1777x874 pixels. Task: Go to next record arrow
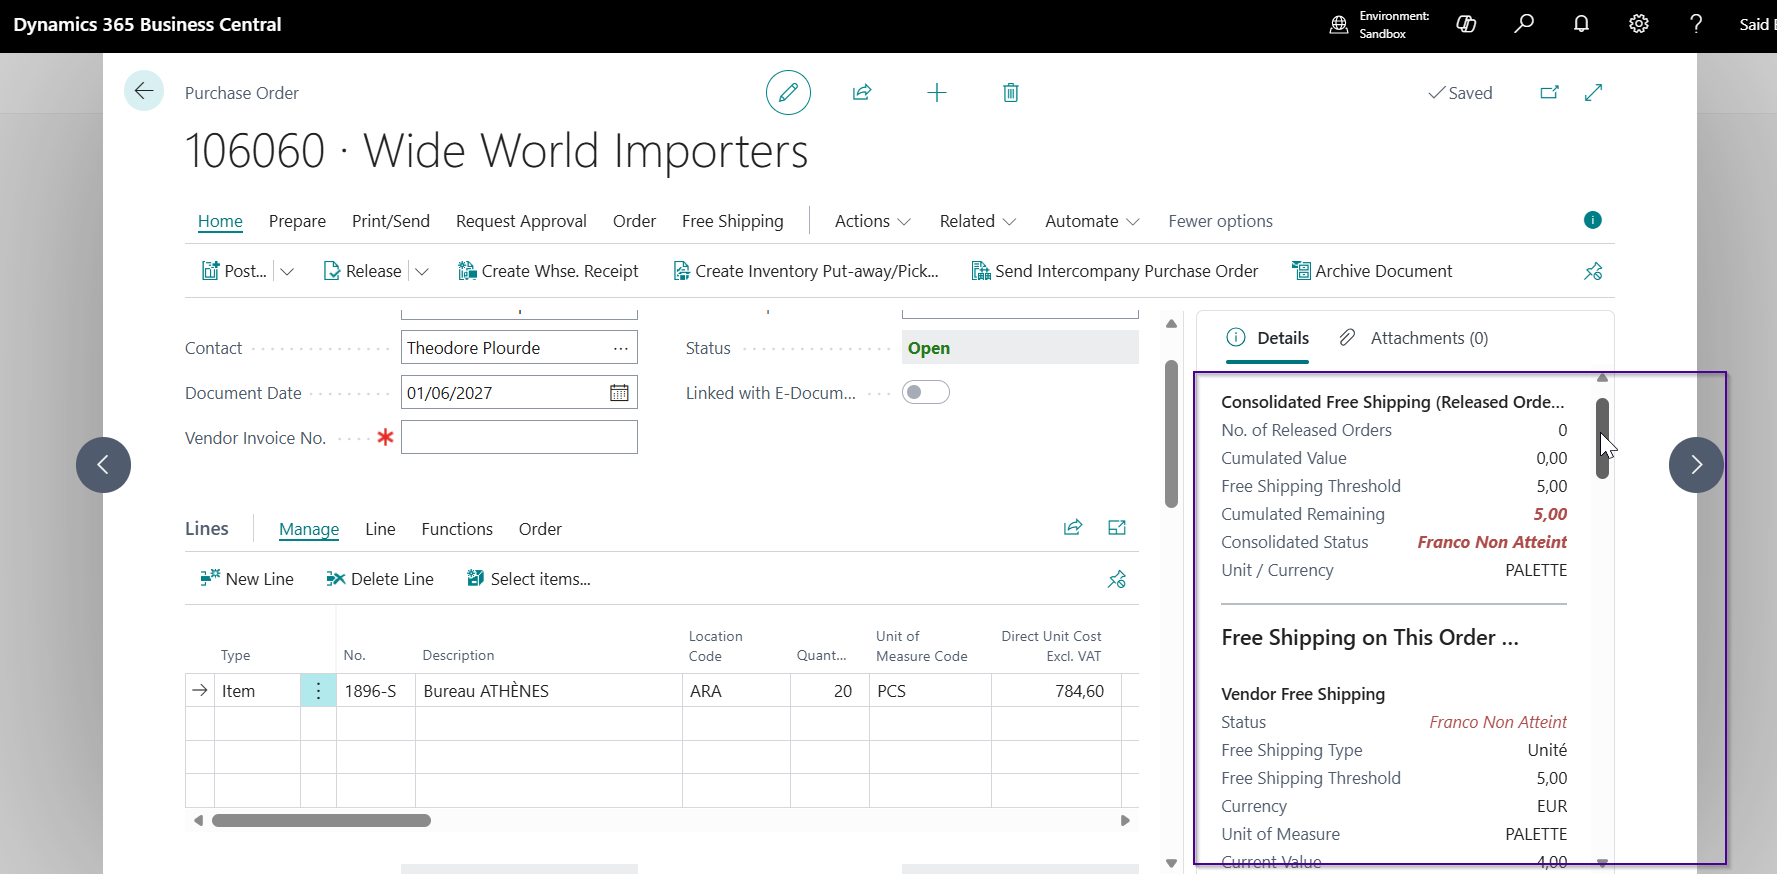point(1696,465)
